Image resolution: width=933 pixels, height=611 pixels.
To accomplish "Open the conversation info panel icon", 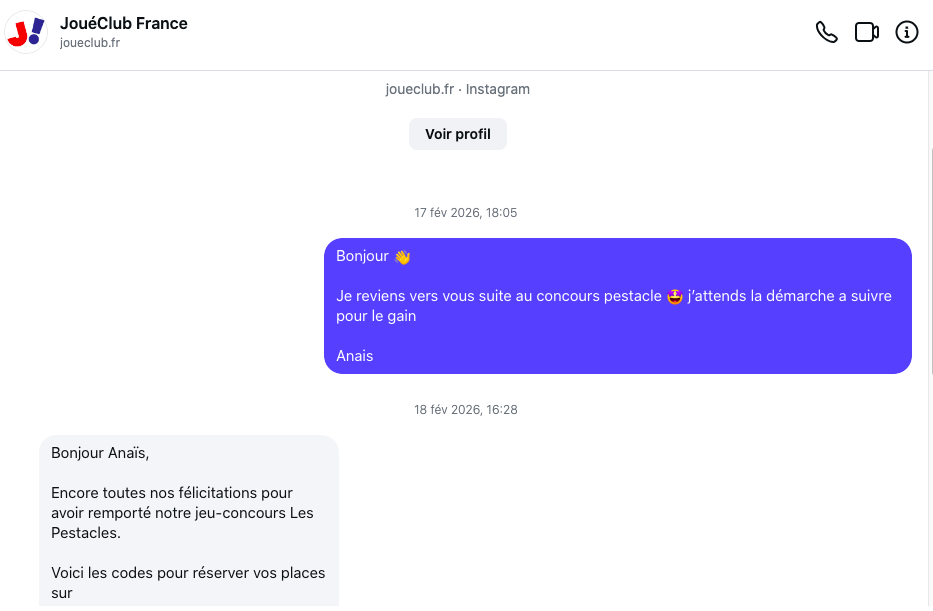I will 906,33.
